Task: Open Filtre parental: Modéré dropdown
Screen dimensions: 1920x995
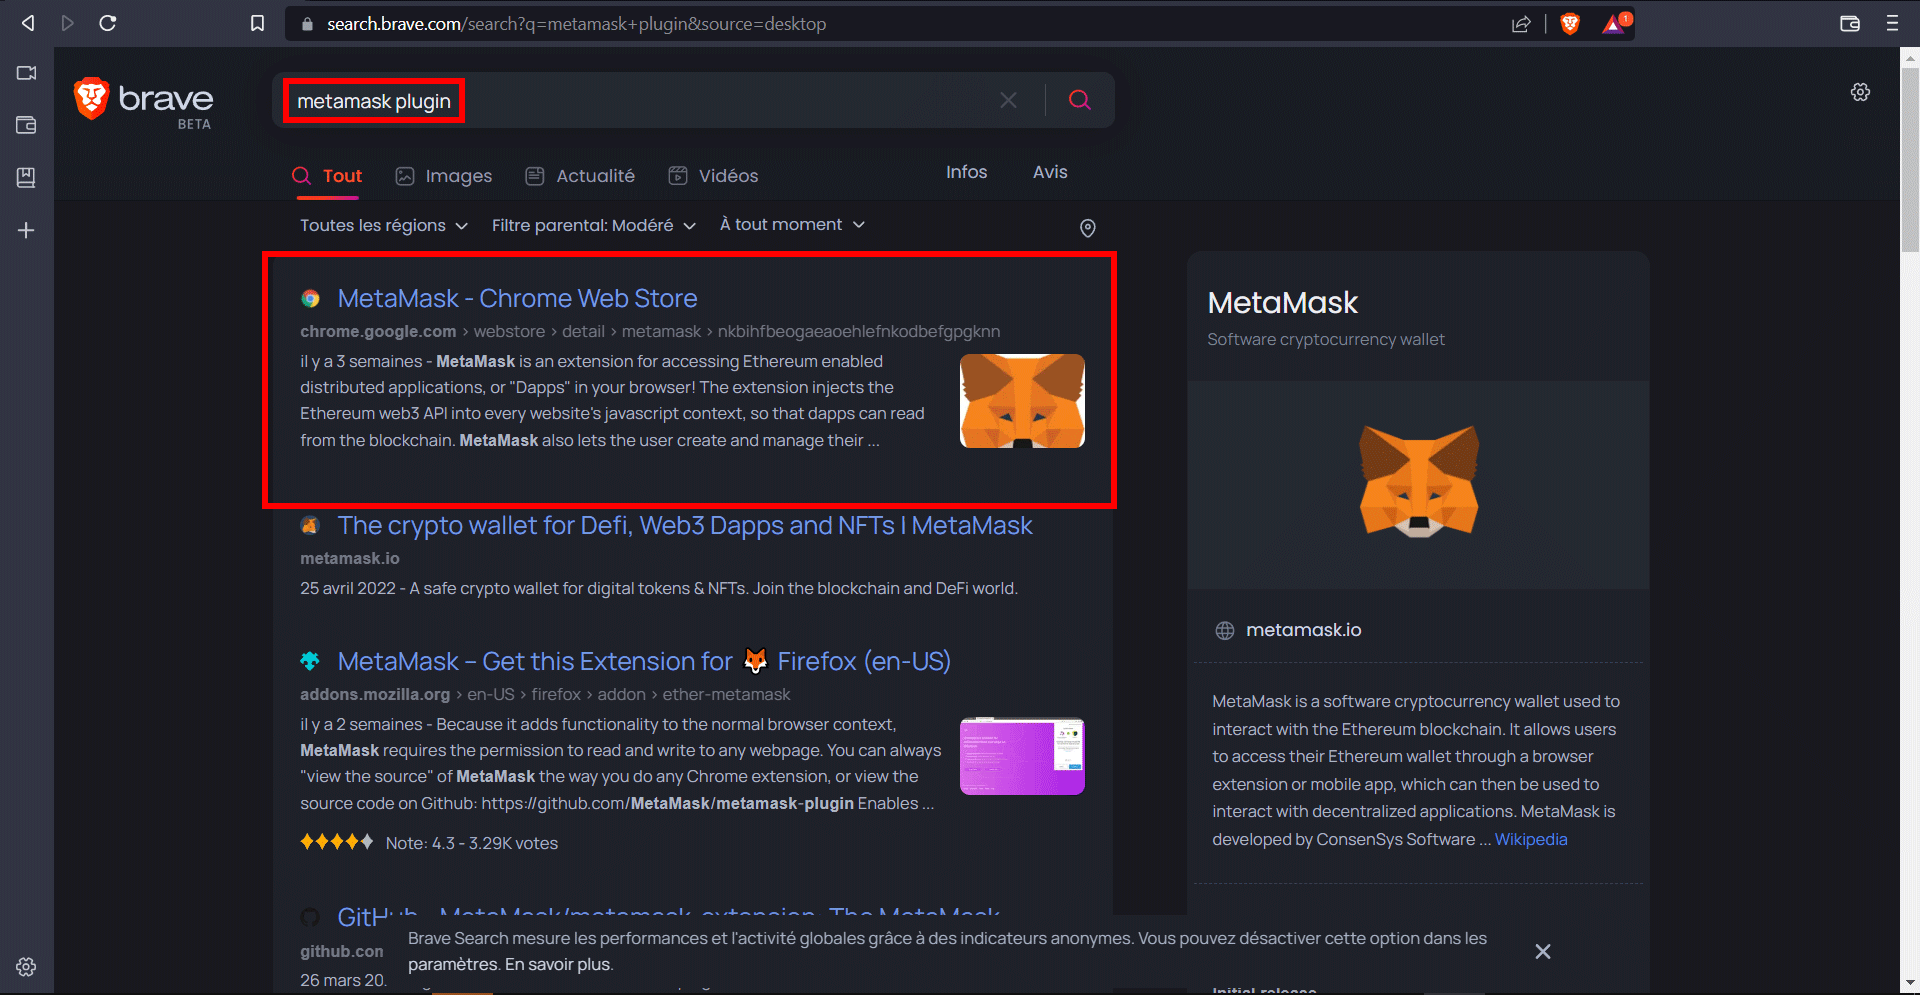Action: [x=593, y=226]
